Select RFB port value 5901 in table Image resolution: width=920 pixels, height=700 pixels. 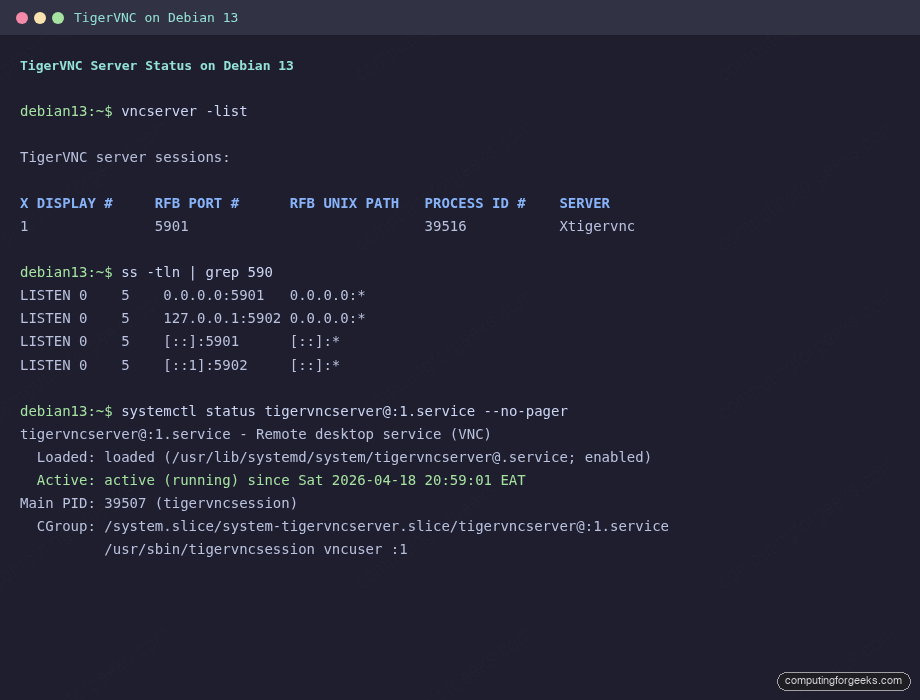tap(171, 226)
